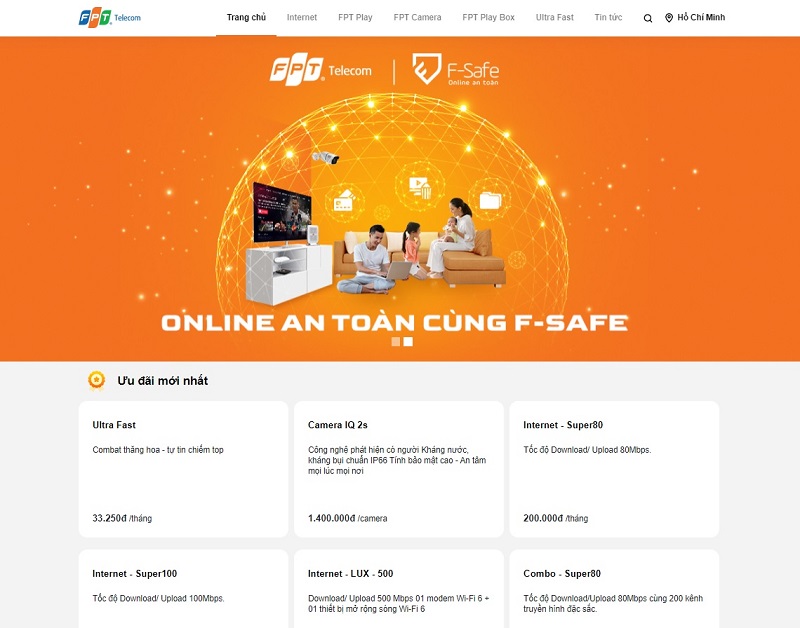Screen dimensions: 800x628
Task: Click the folder icon inside the banner dome
Action: coord(490,199)
